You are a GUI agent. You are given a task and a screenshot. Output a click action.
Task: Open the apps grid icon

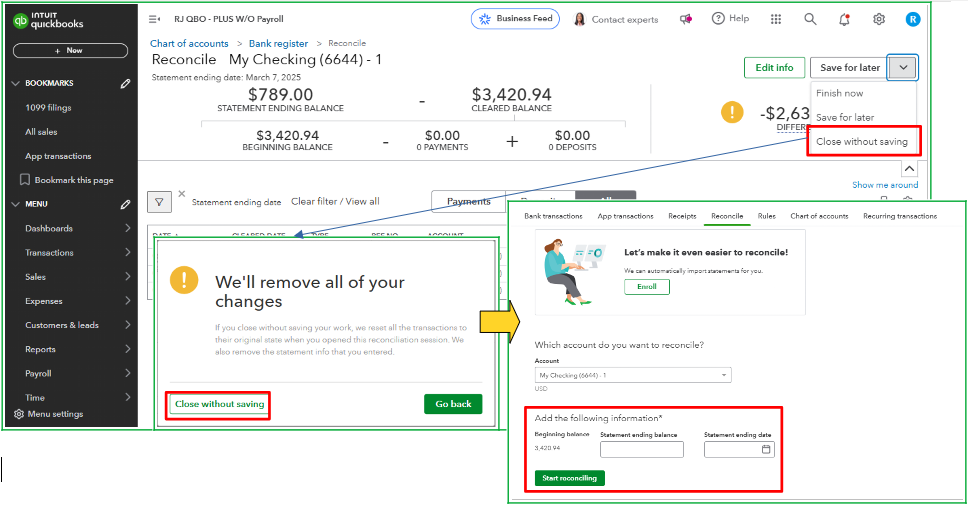776,19
